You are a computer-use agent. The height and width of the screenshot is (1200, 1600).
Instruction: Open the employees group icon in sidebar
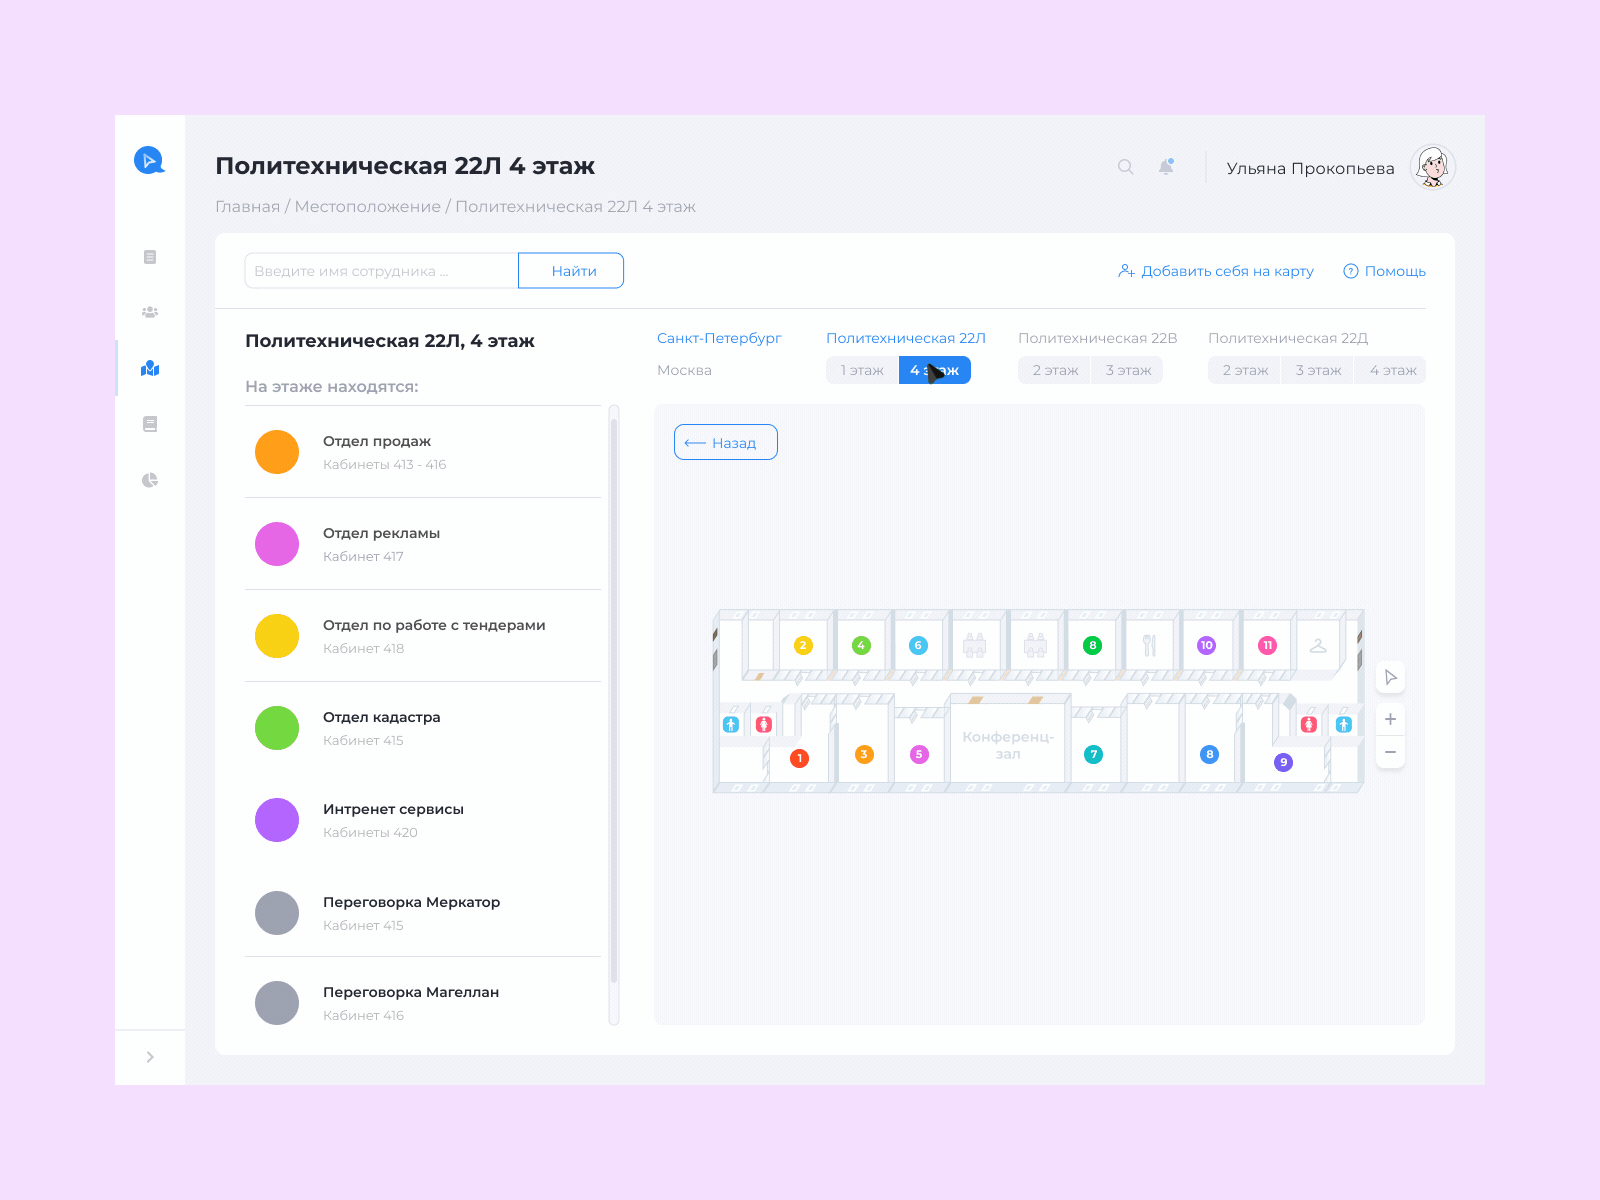(x=150, y=312)
